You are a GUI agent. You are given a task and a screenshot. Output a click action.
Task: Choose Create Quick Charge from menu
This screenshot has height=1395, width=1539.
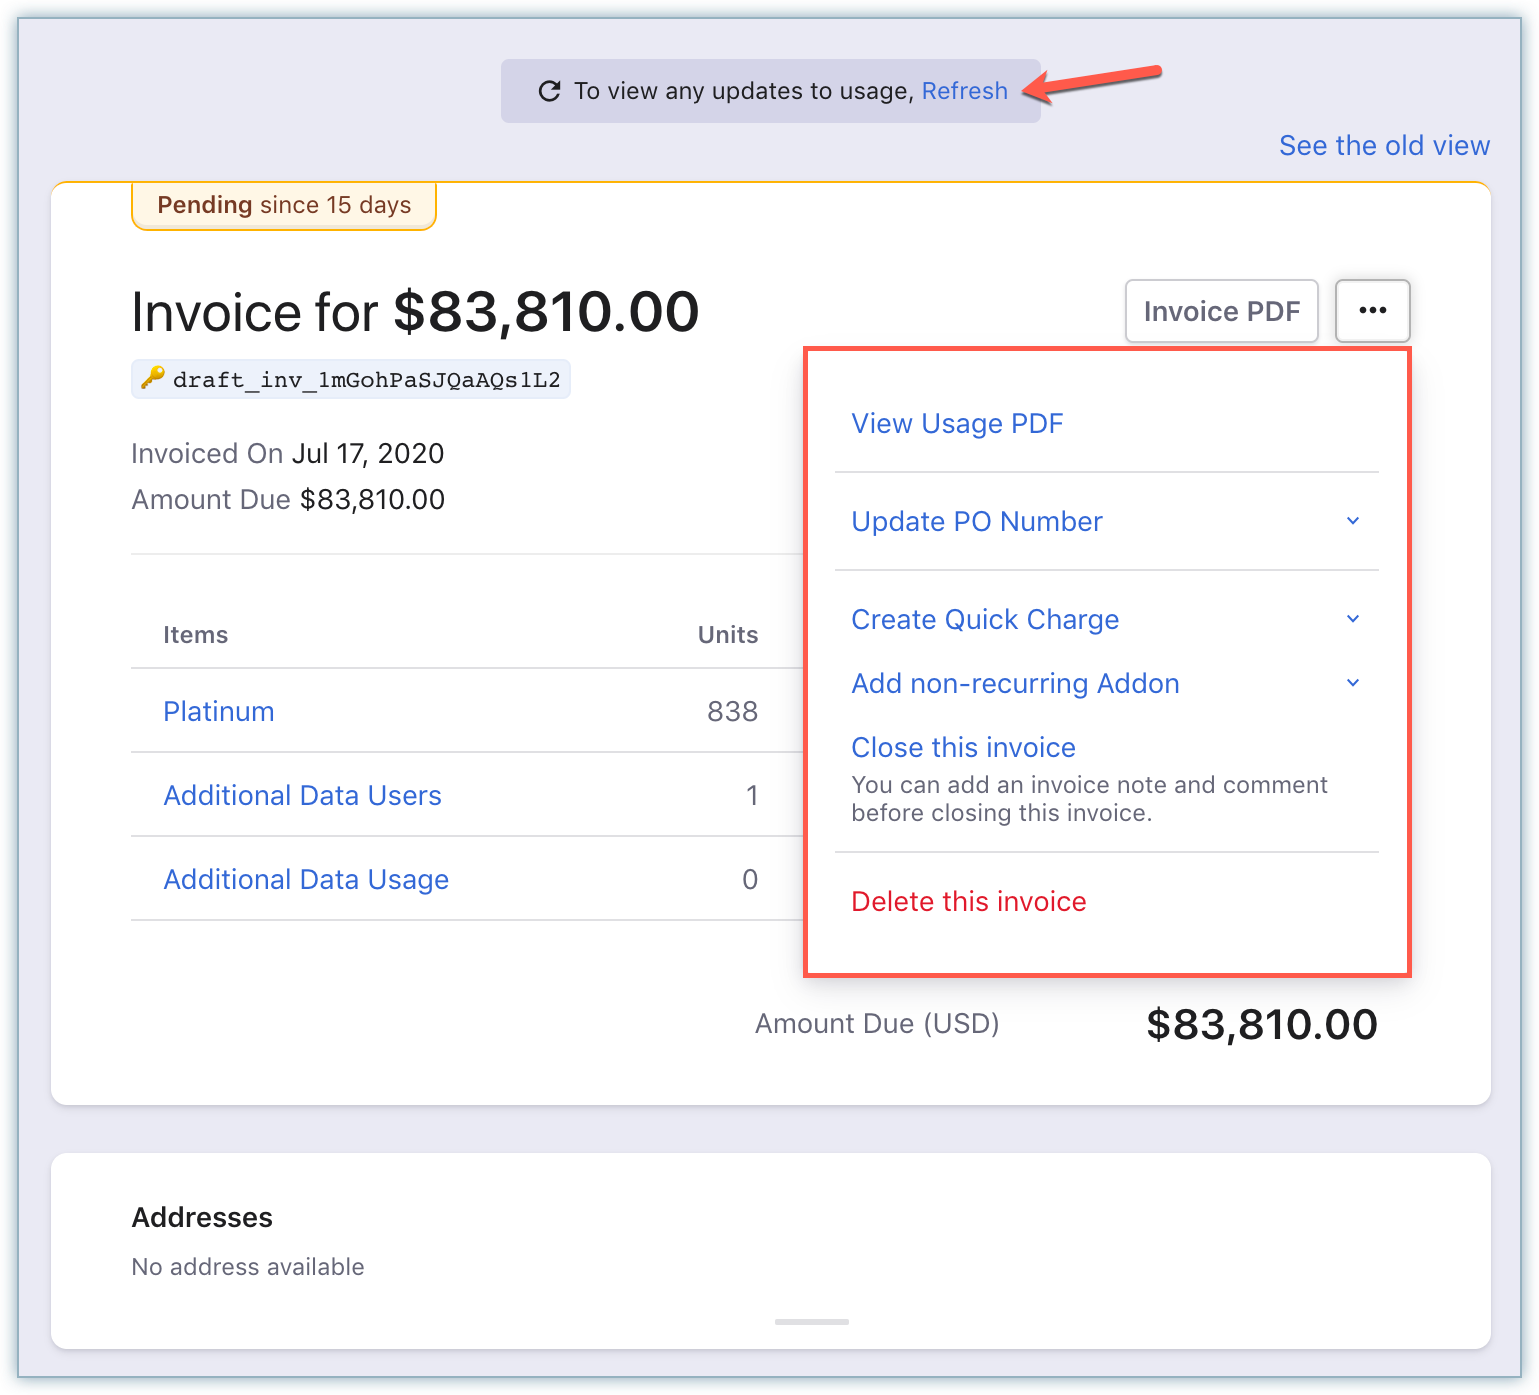(x=984, y=620)
